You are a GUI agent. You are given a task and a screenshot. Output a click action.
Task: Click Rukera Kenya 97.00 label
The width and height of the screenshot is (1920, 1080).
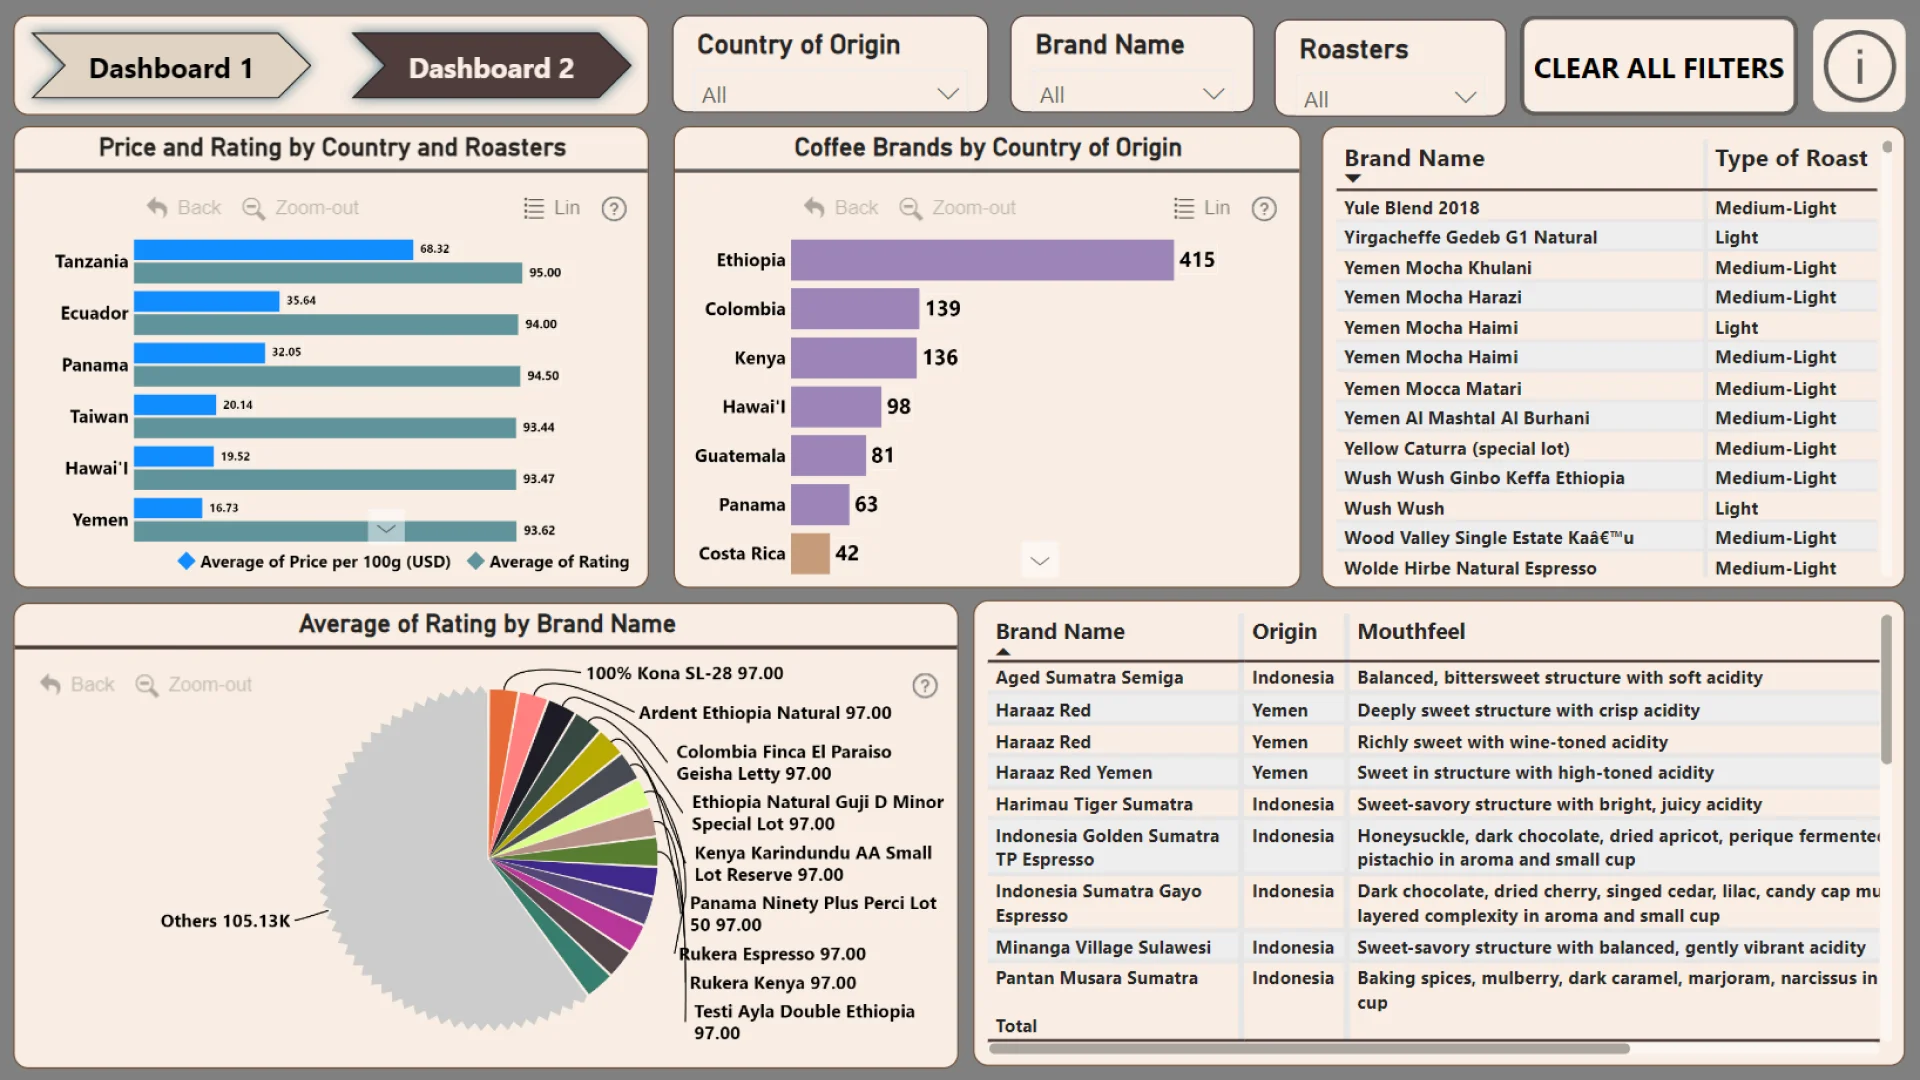point(773,983)
